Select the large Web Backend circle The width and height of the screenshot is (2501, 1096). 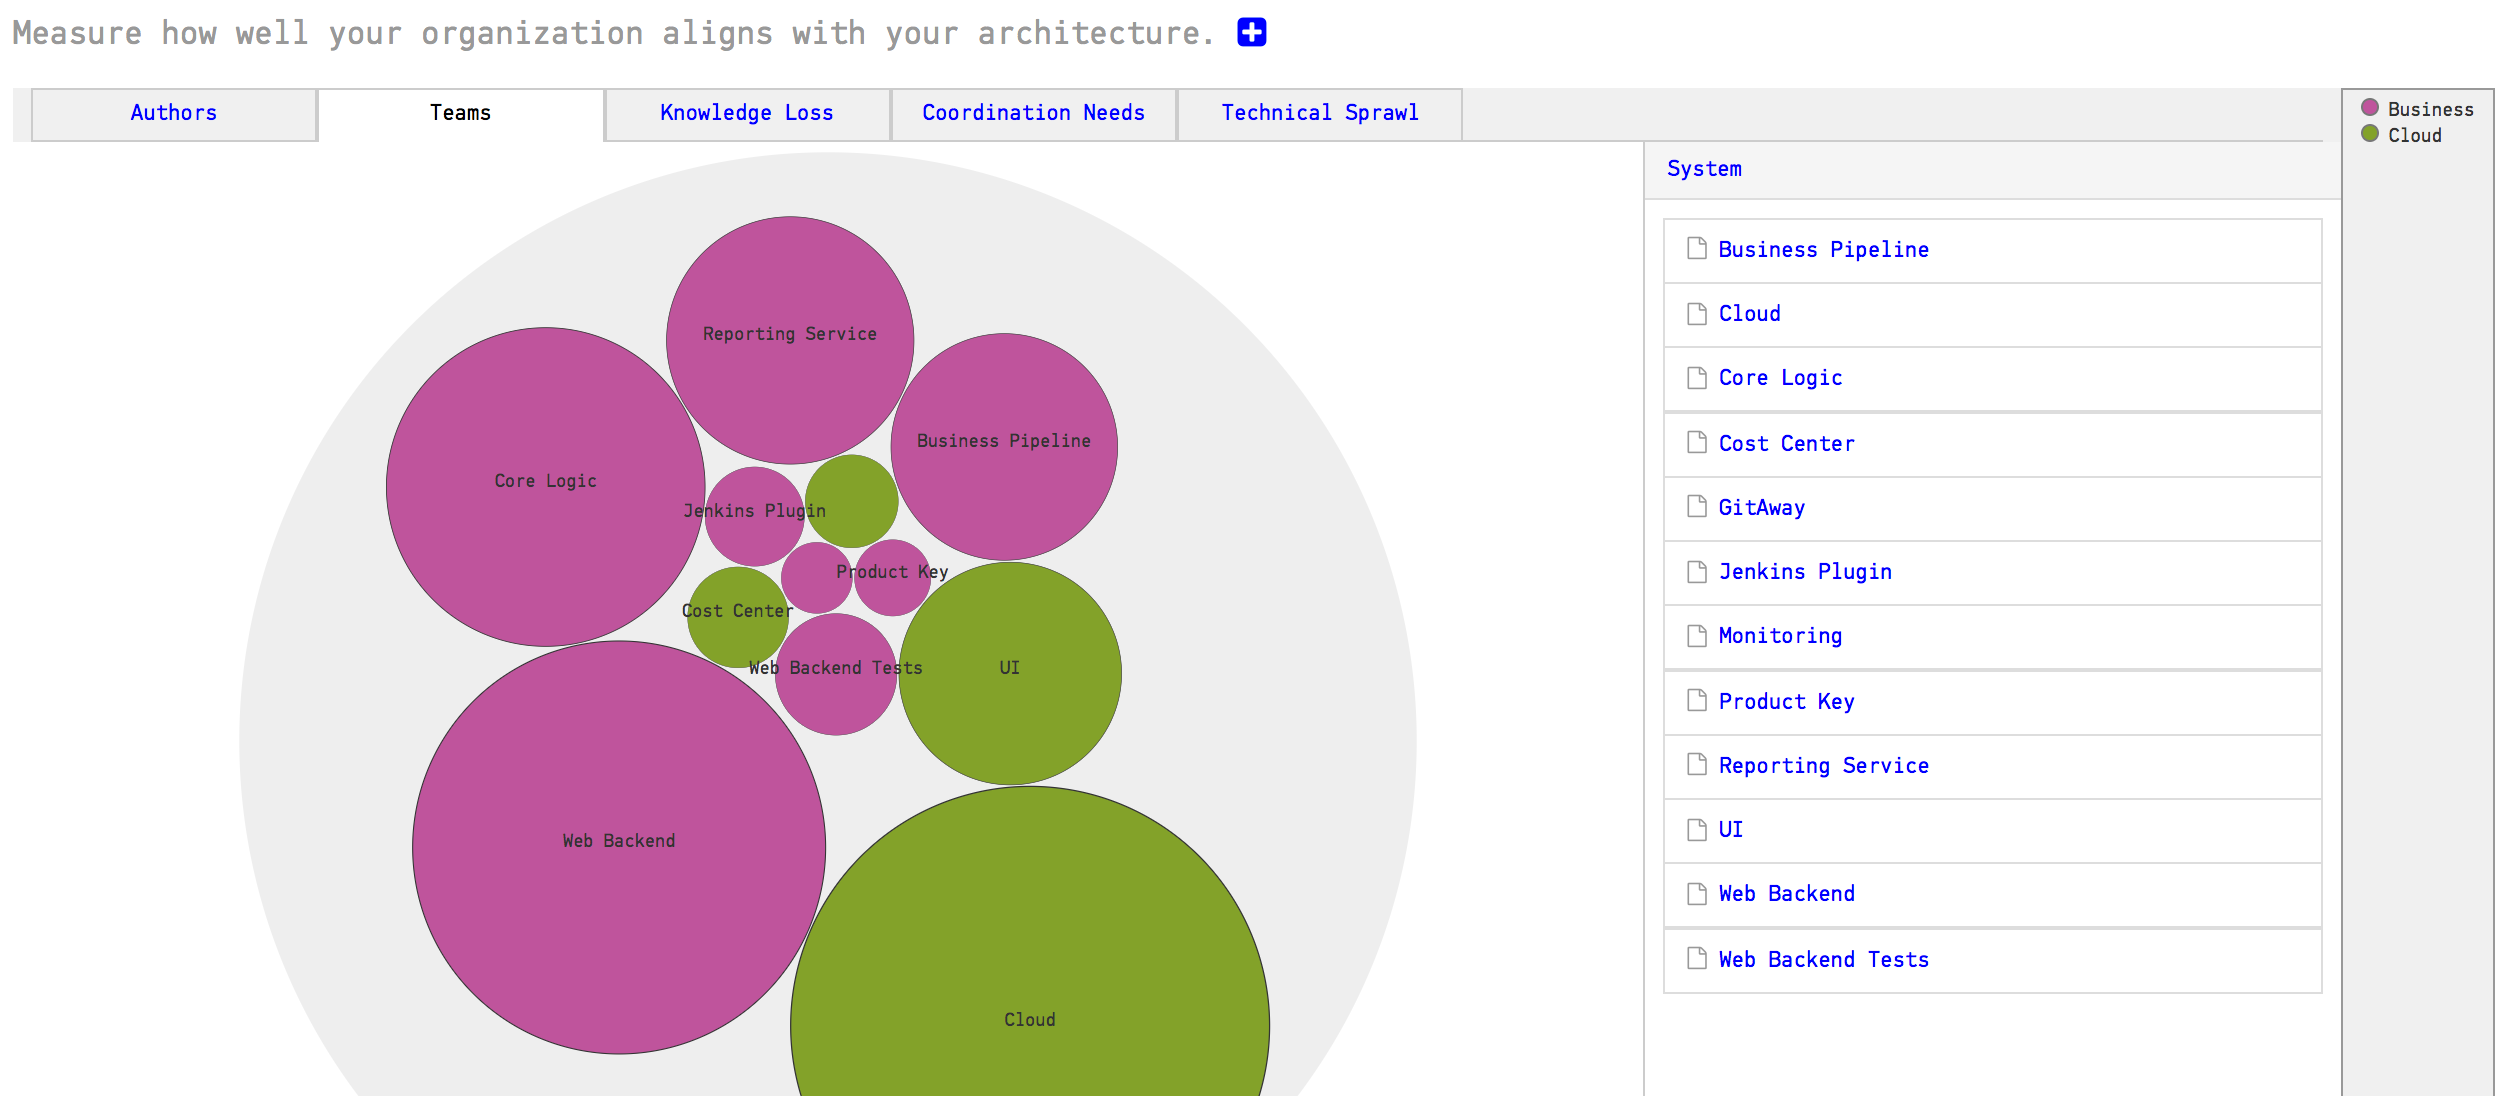tap(619, 847)
